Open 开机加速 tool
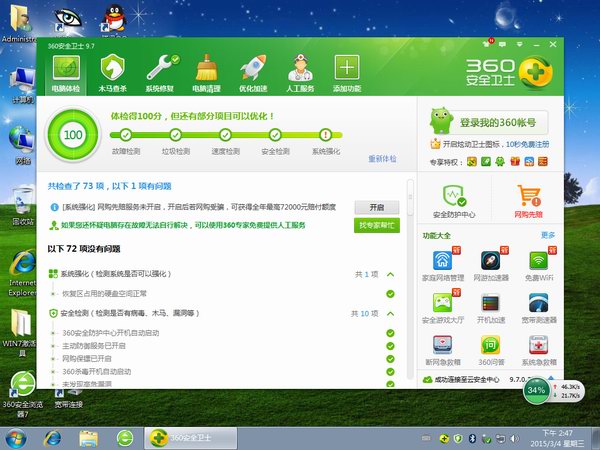The height and width of the screenshot is (450, 600). [491, 308]
